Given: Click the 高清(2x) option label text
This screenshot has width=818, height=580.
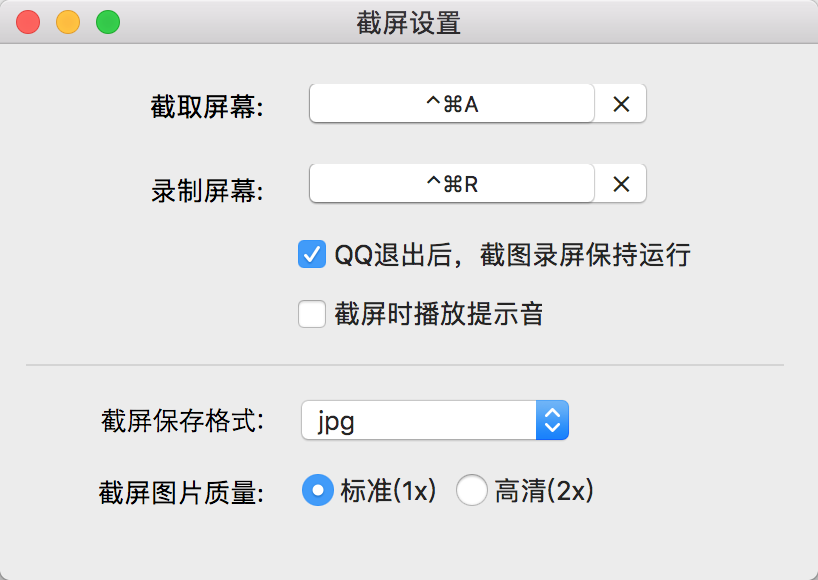Looking at the screenshot, I should click(x=544, y=491).
